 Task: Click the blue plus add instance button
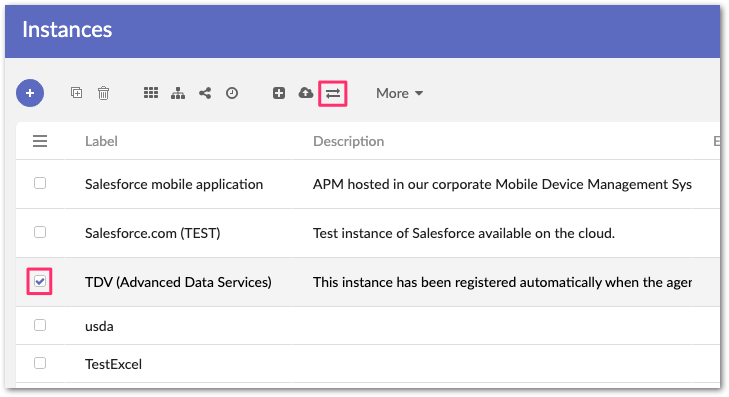point(30,93)
